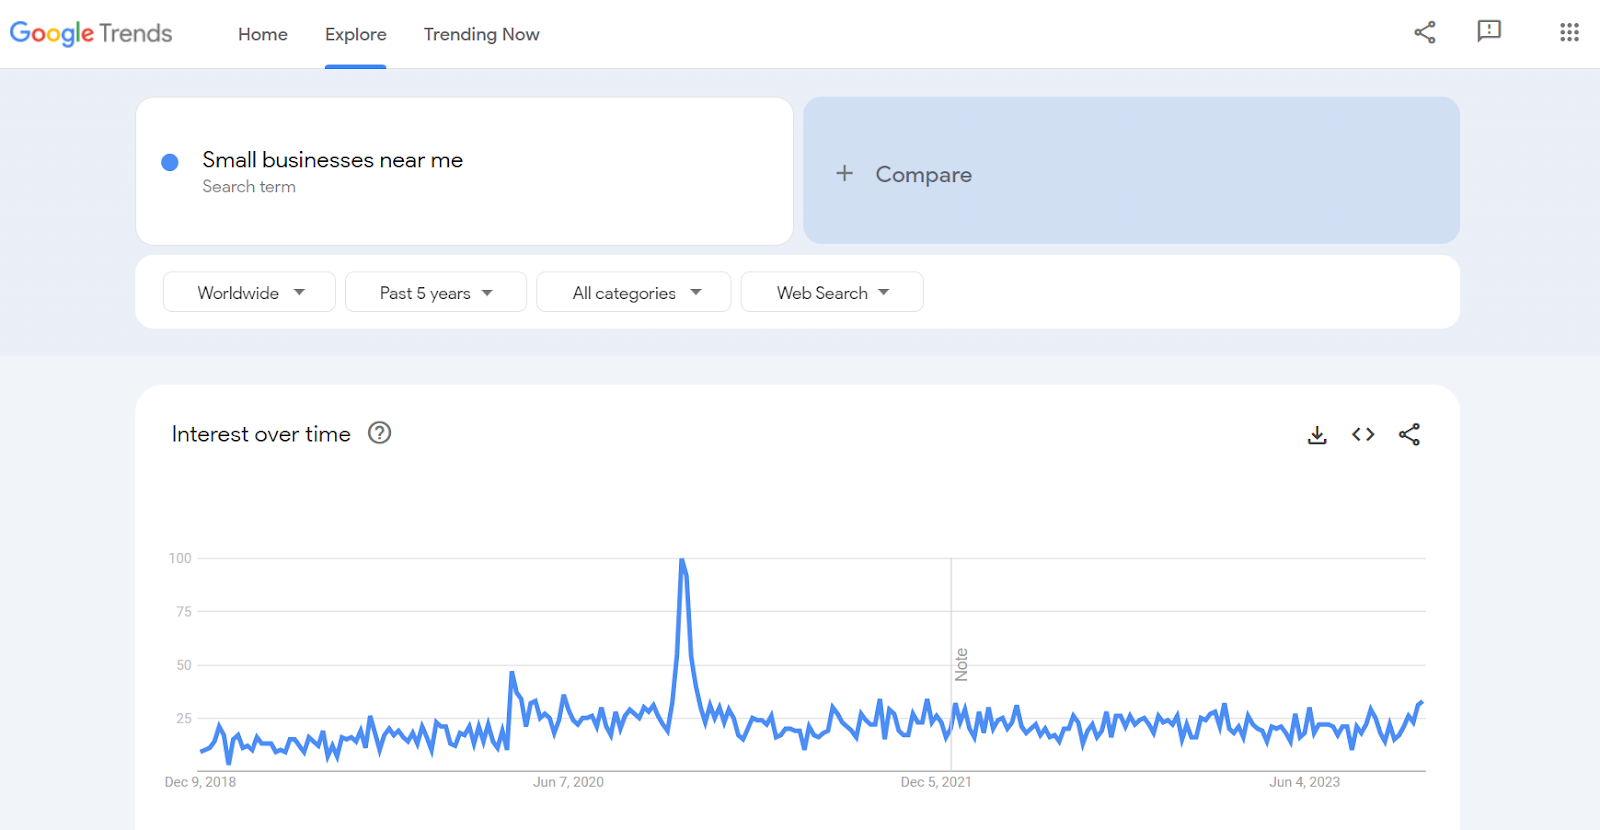Click the Compare button to add a term
Viewport: 1600px width, 830px height.
click(x=1131, y=170)
